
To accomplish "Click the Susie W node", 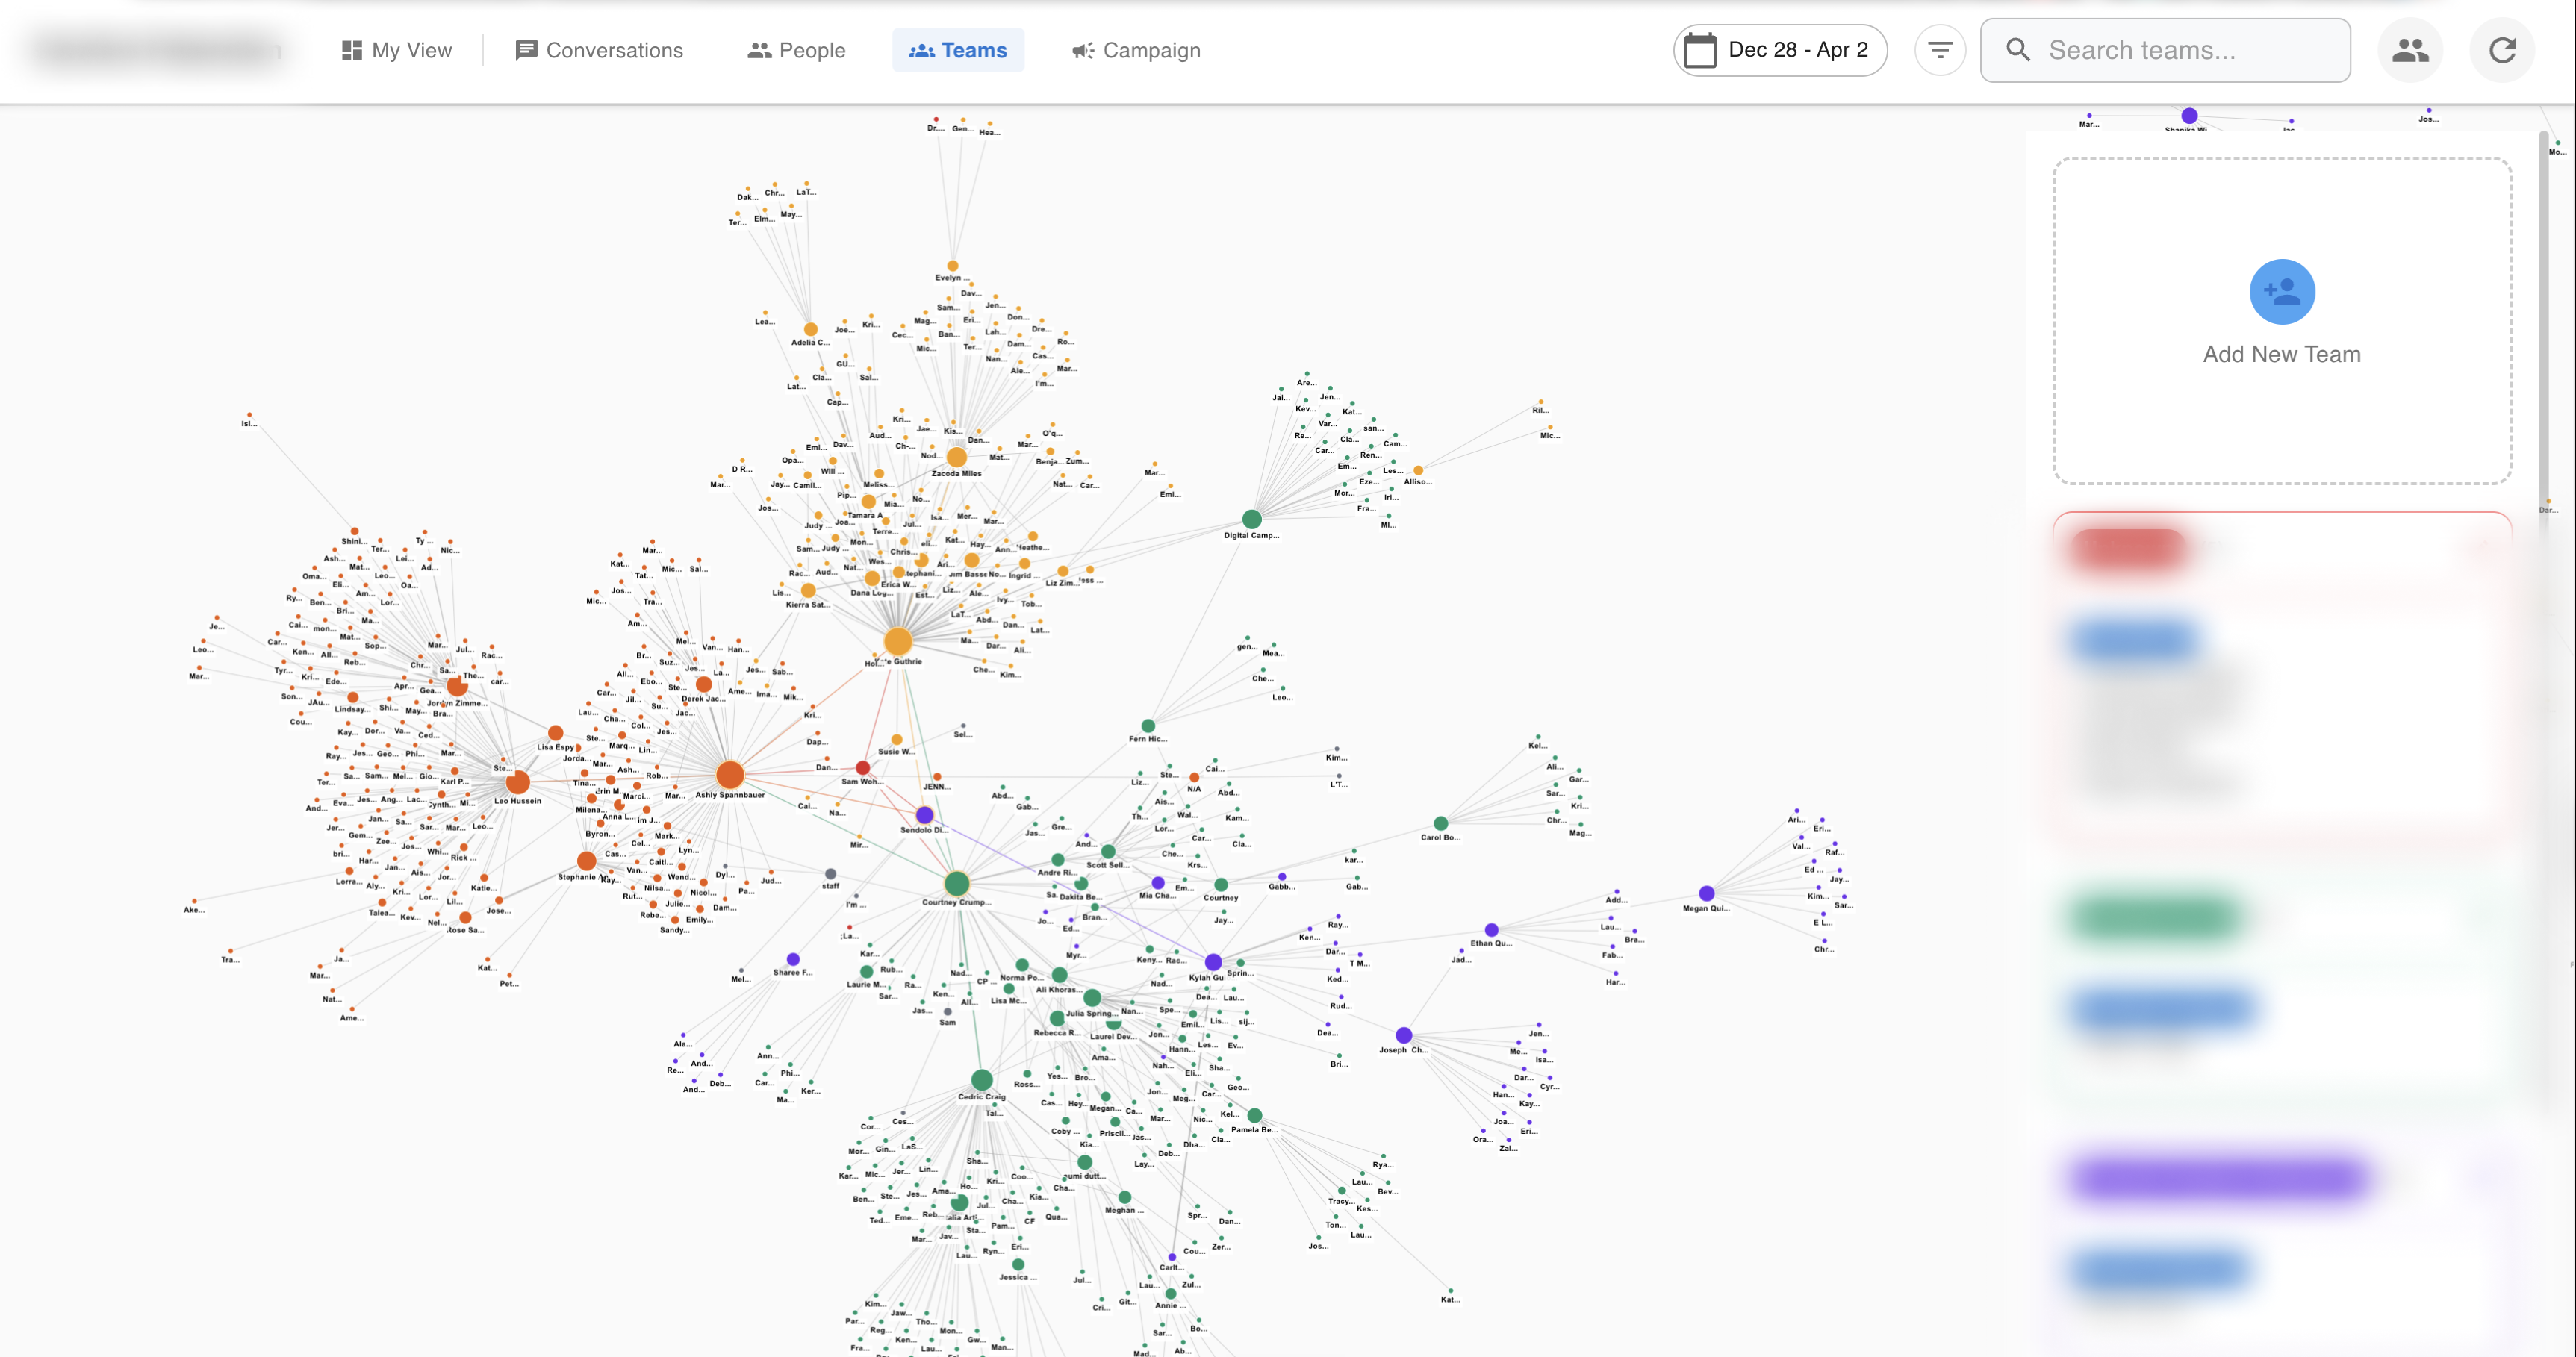I will click(x=896, y=739).
